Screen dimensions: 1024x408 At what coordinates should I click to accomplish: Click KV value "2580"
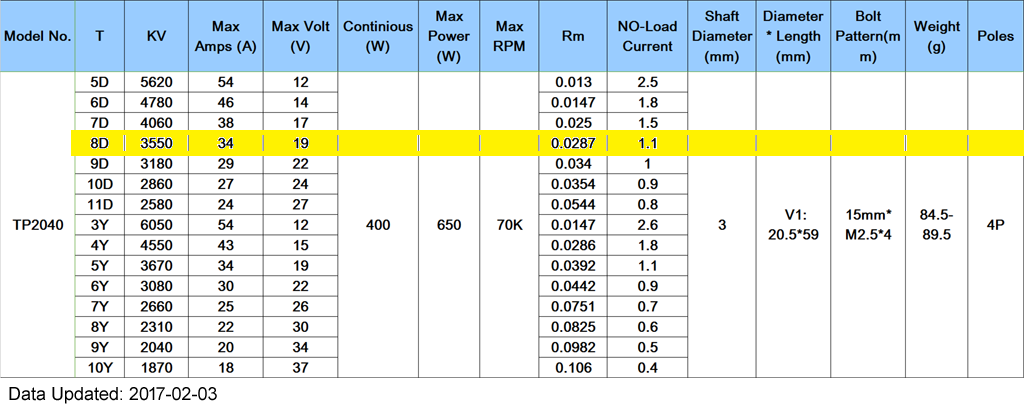click(156, 204)
